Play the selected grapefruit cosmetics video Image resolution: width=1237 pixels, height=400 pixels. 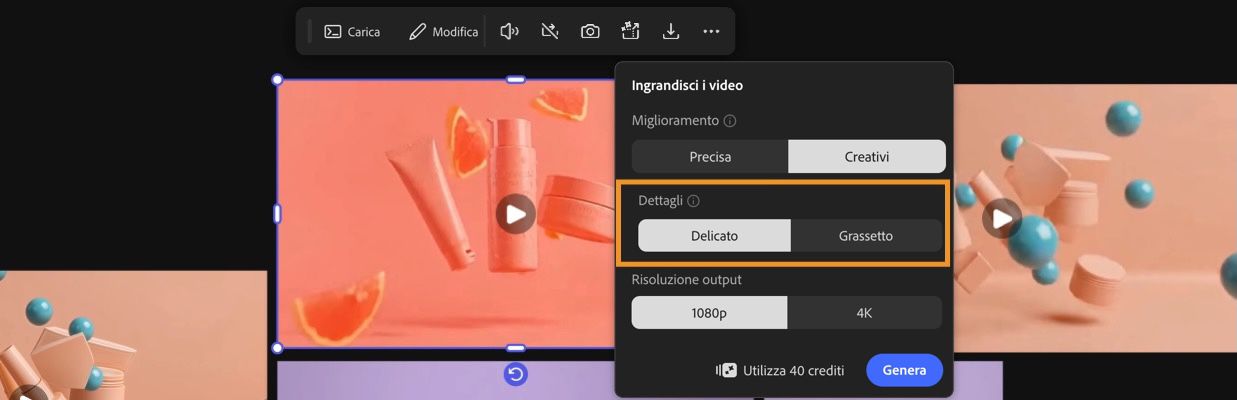pyautogui.click(x=515, y=213)
